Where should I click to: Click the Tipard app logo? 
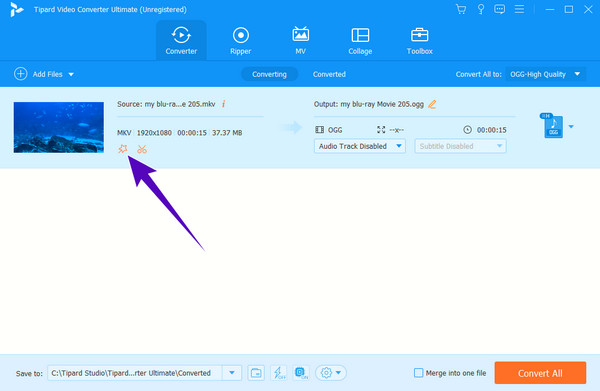pyautogui.click(x=16, y=10)
